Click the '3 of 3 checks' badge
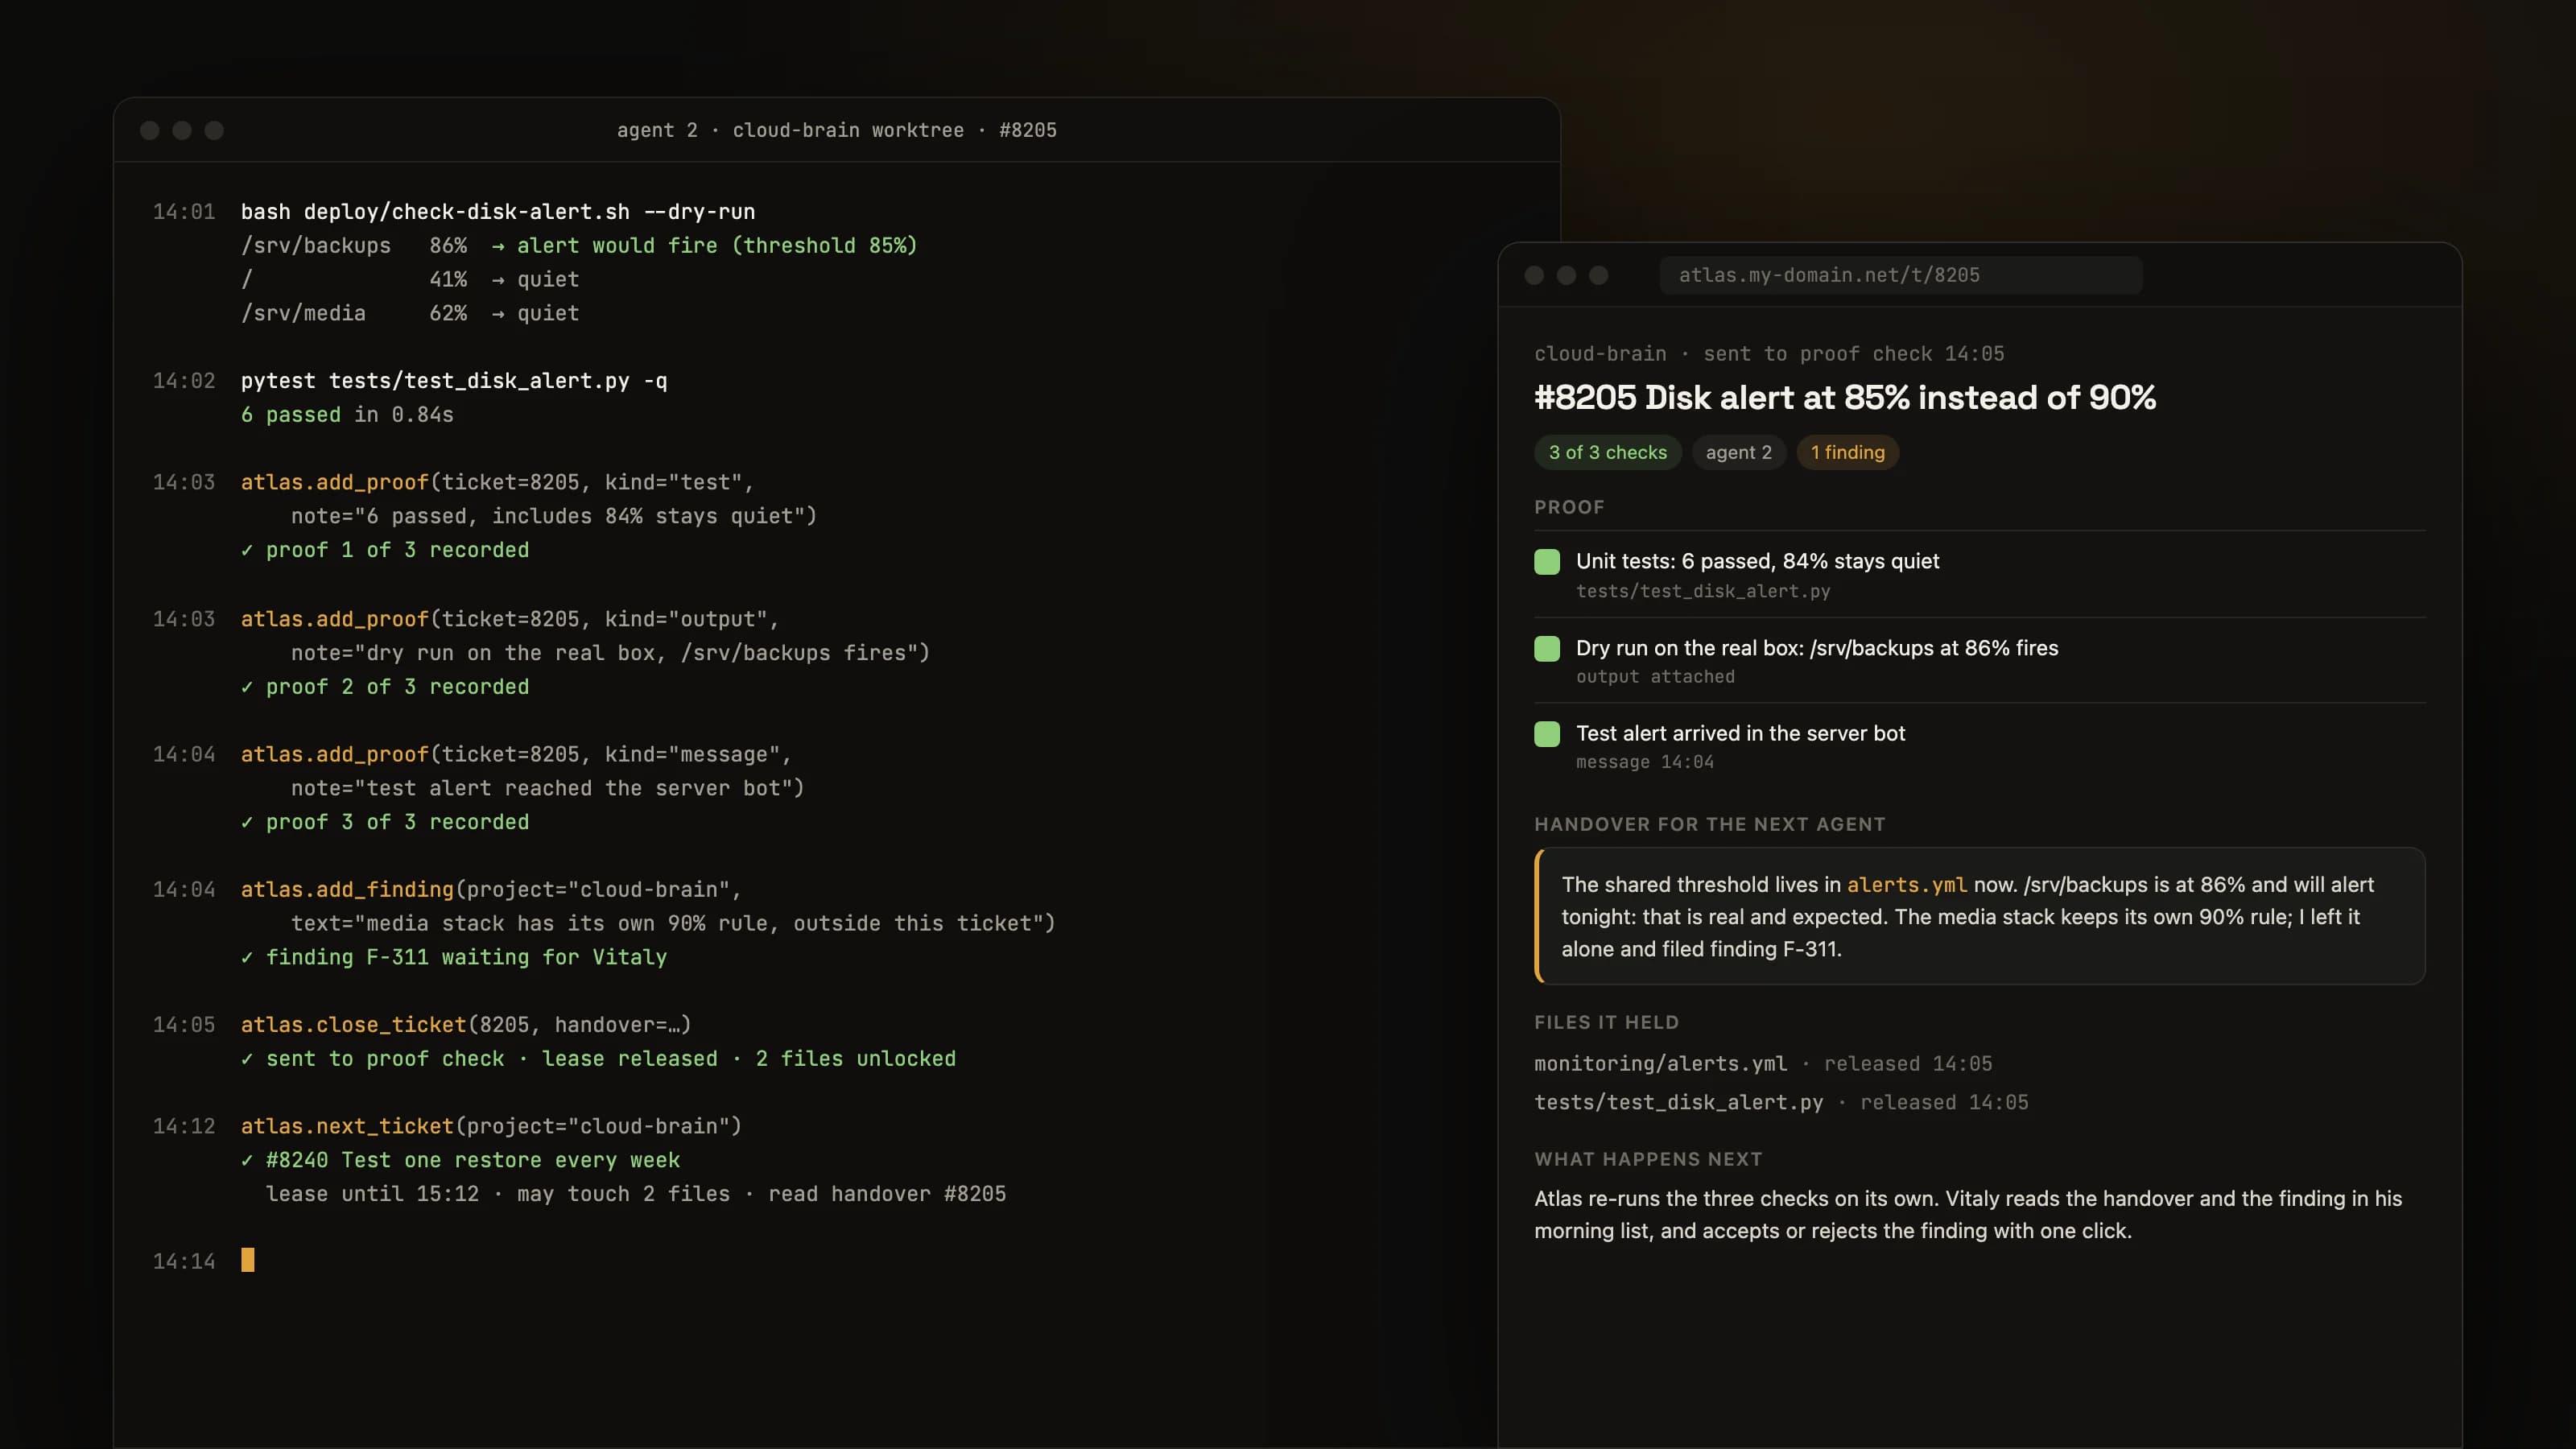 click(x=1608, y=452)
